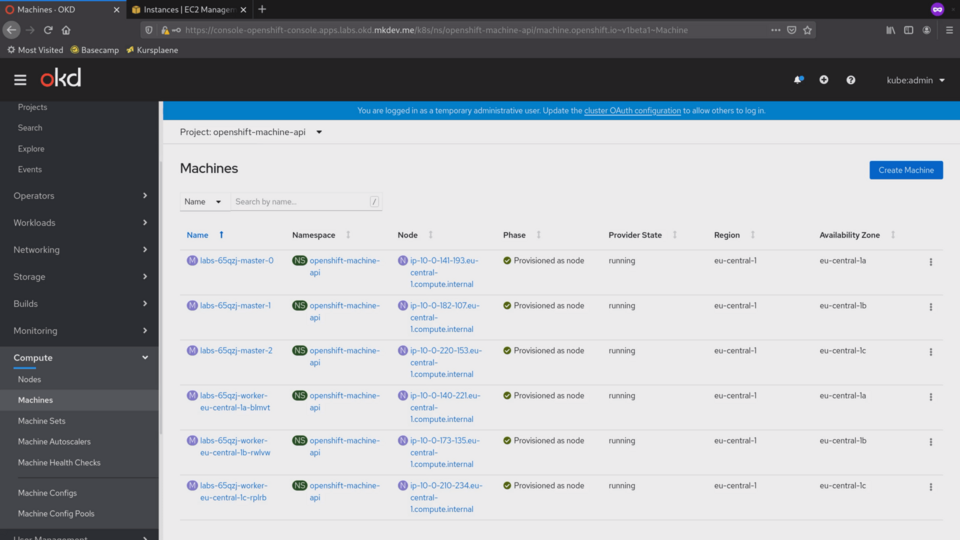The height and width of the screenshot is (540, 960).
Task: Select Machine Sets in sidebar
Action: 42,421
